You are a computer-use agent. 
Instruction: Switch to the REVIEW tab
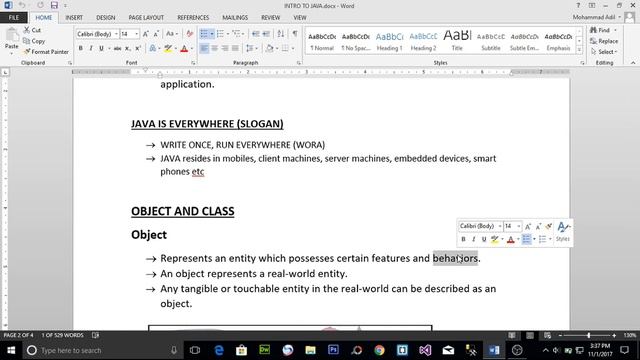(271, 18)
